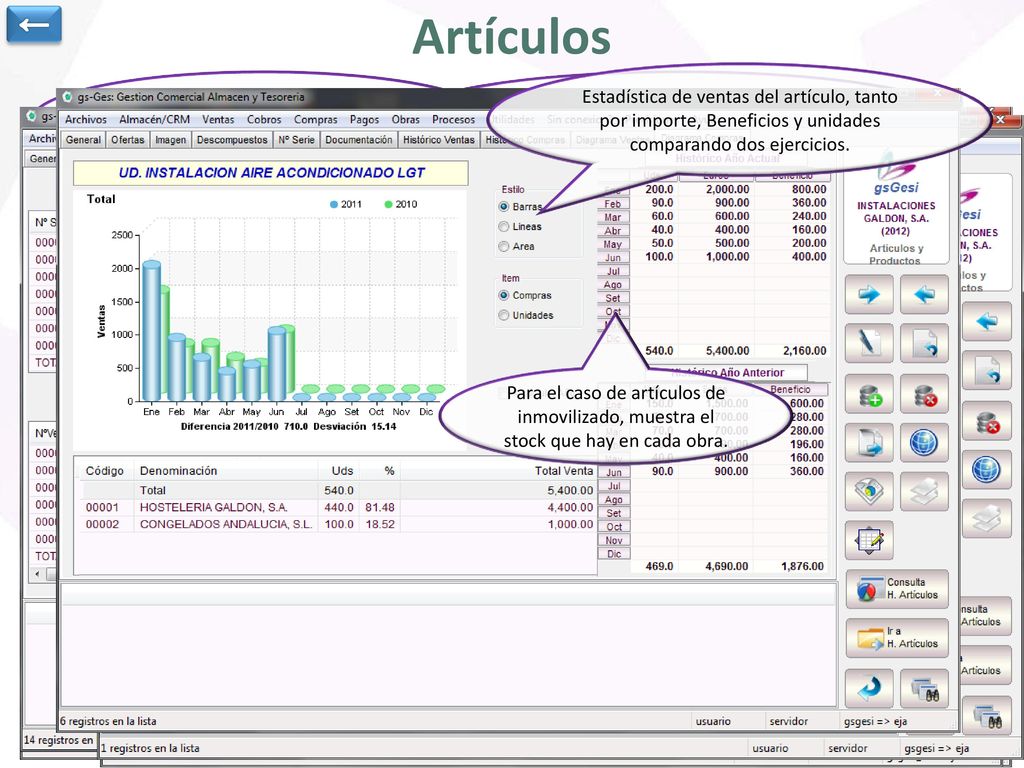Go to previous record with left arrow icon in front window
Screen dimensions: 1024x768
[924, 295]
